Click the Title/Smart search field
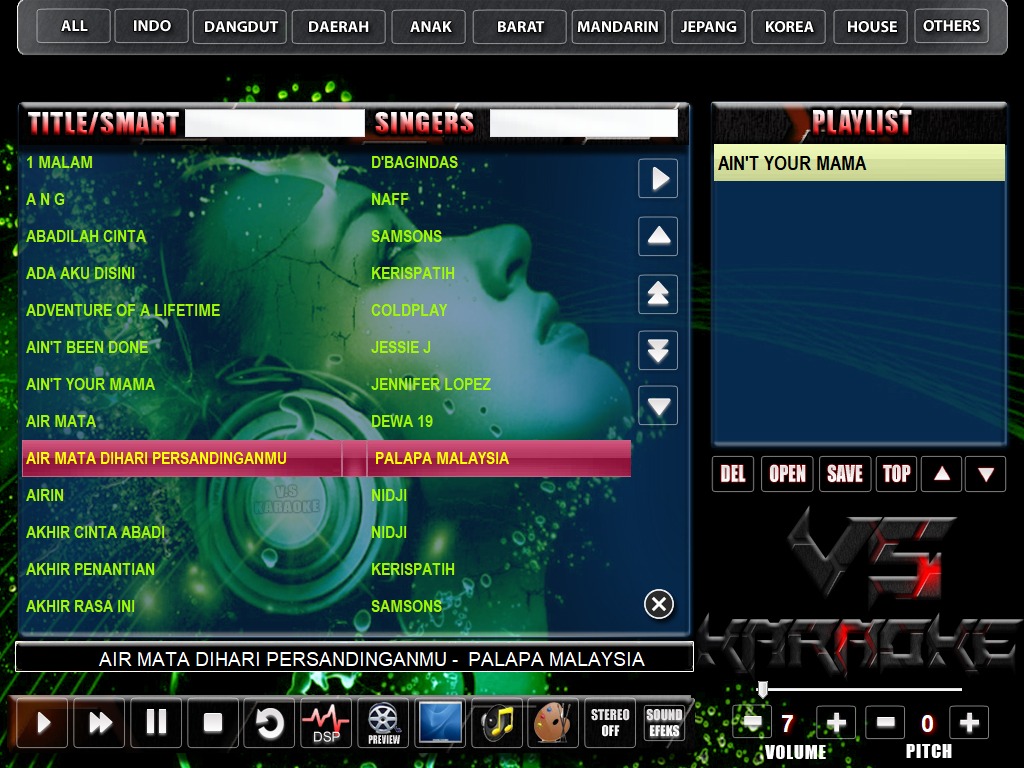This screenshot has width=1024, height=768. (x=275, y=123)
